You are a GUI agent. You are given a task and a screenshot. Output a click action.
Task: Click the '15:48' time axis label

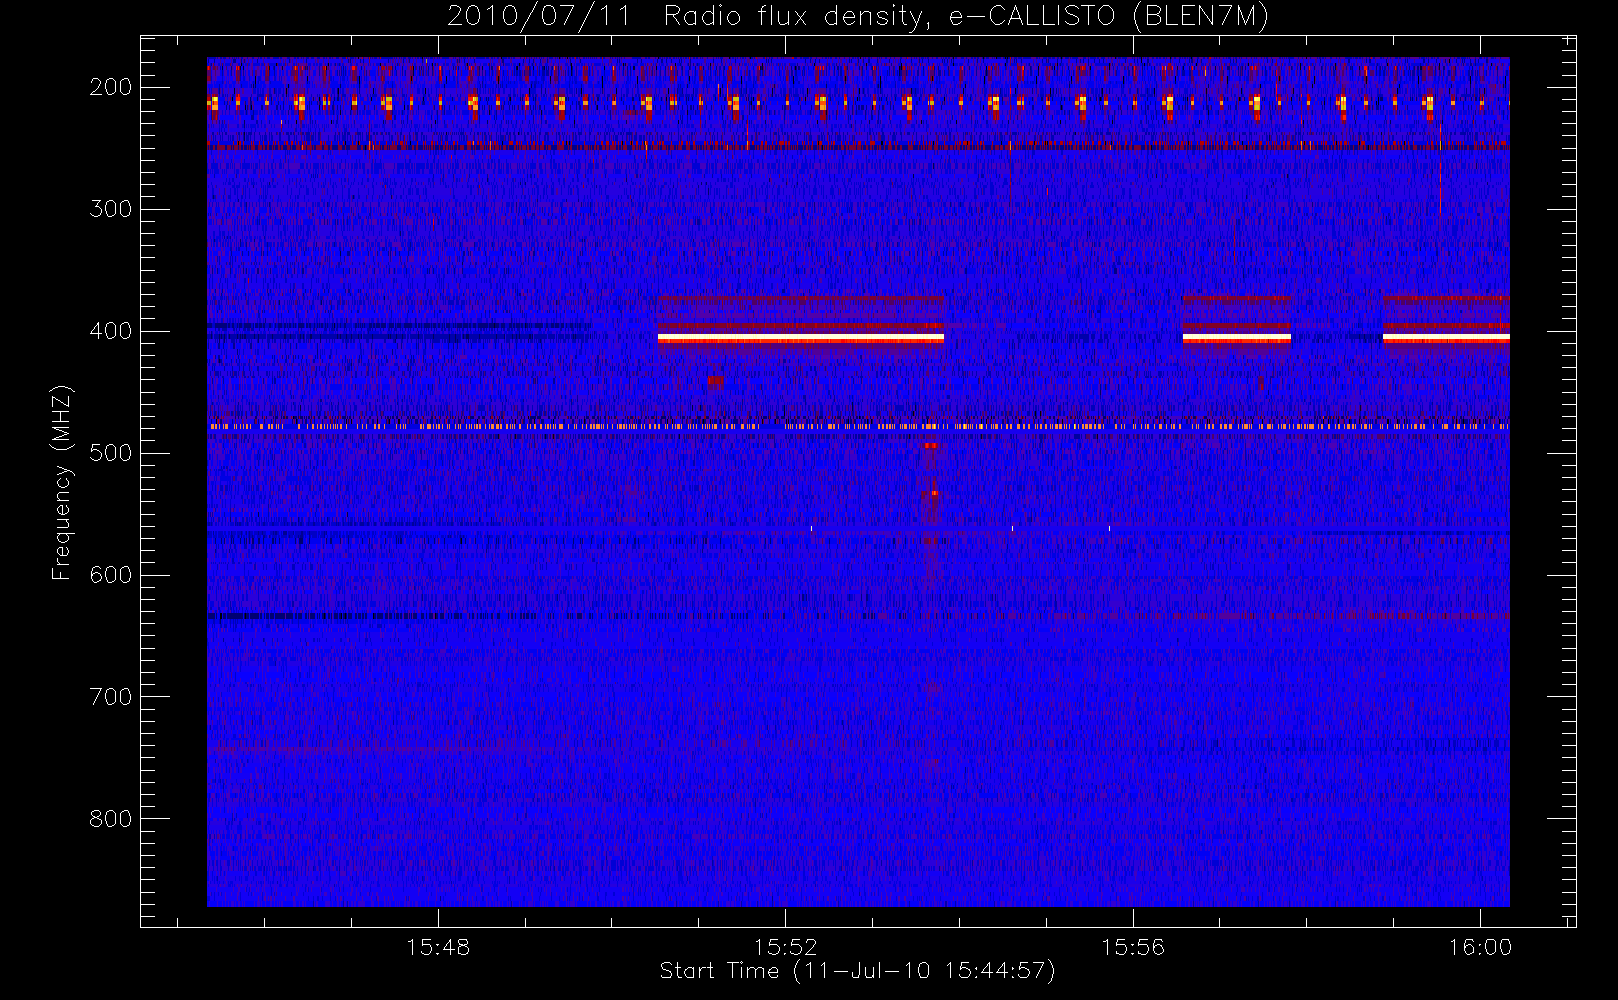click(x=438, y=947)
